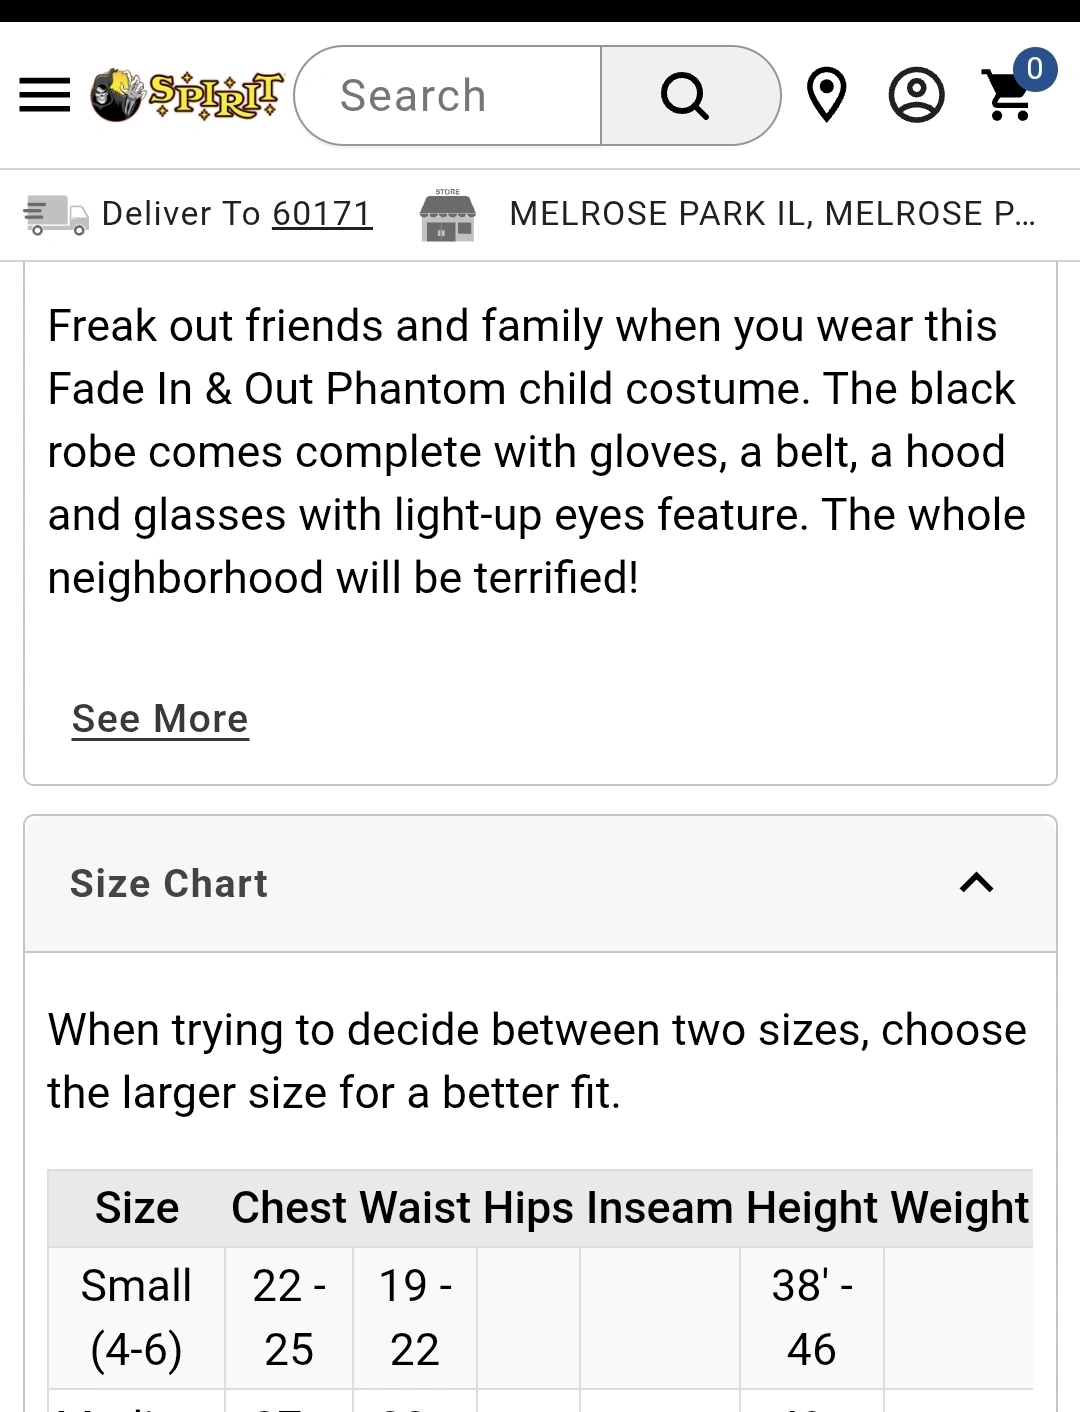
Task: Open the shopping cart
Action: 1008,98
